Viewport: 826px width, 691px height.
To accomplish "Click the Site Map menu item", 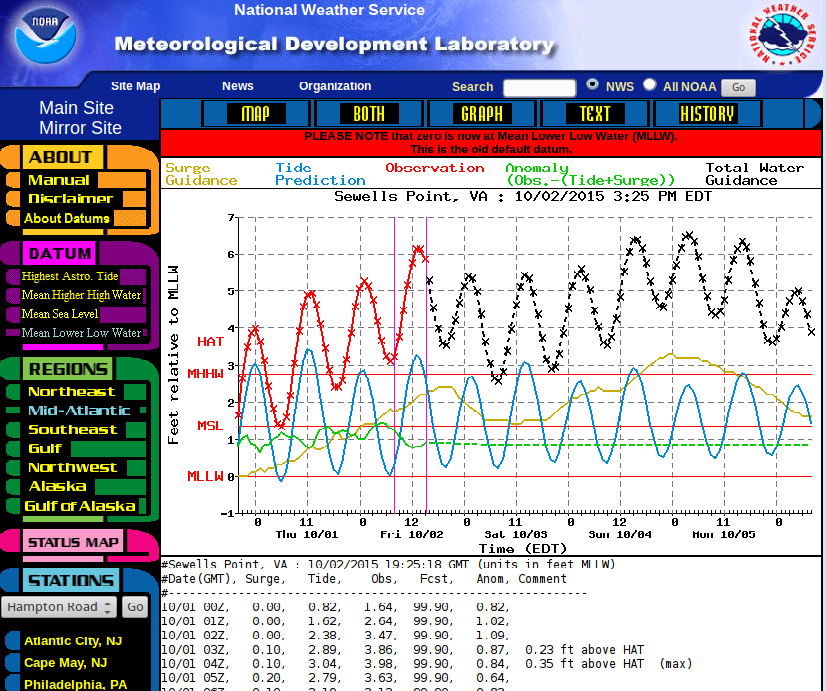I will tap(135, 86).
